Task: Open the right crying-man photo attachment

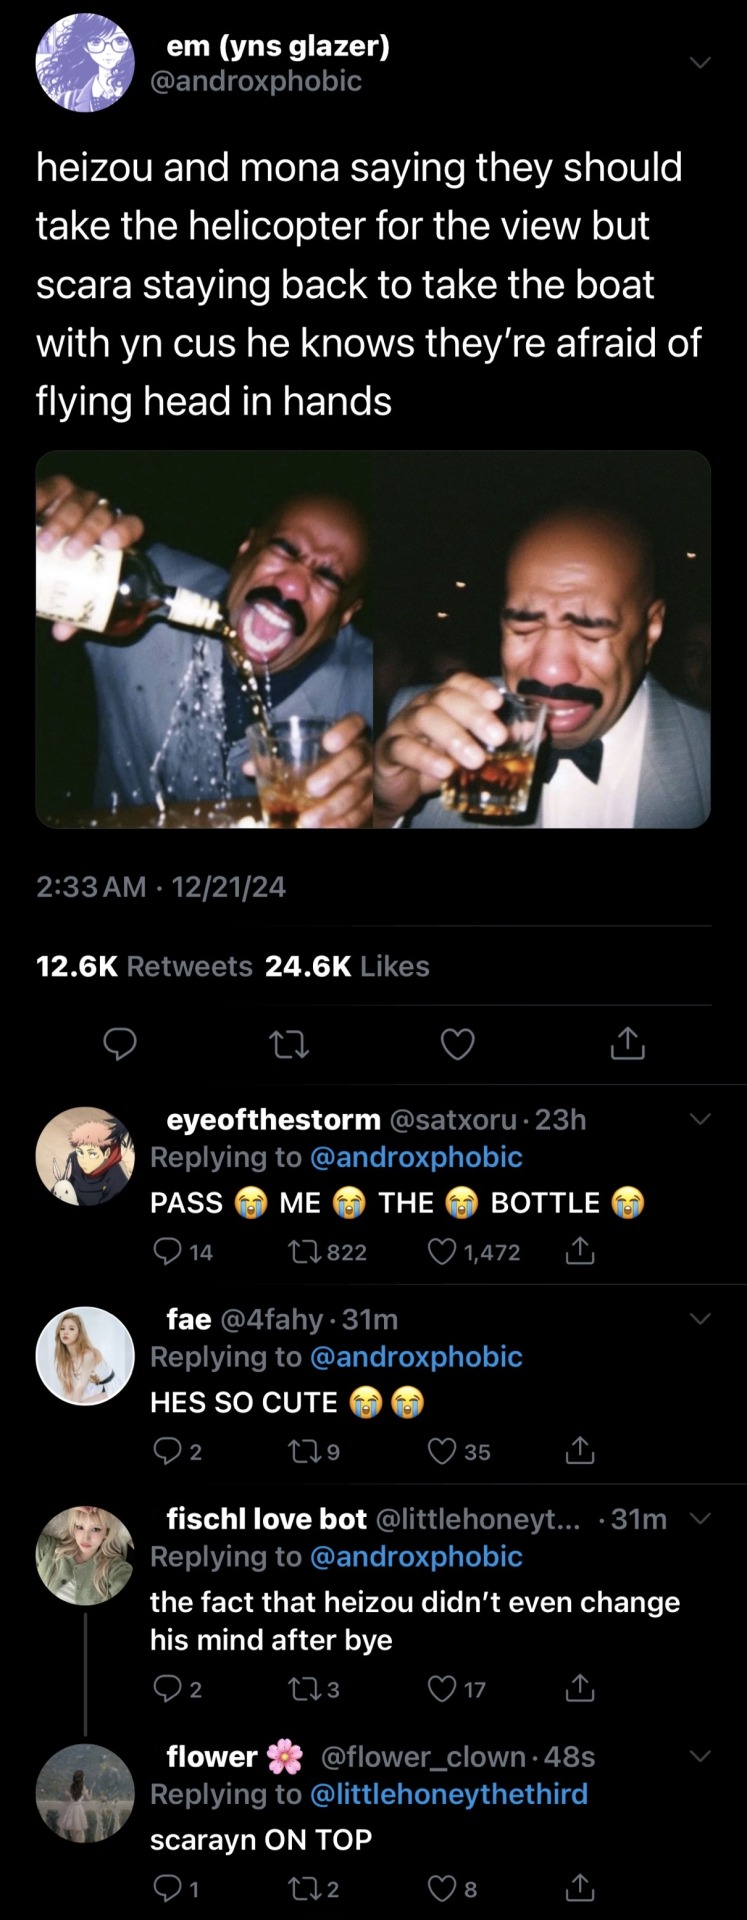Action: coord(542,639)
